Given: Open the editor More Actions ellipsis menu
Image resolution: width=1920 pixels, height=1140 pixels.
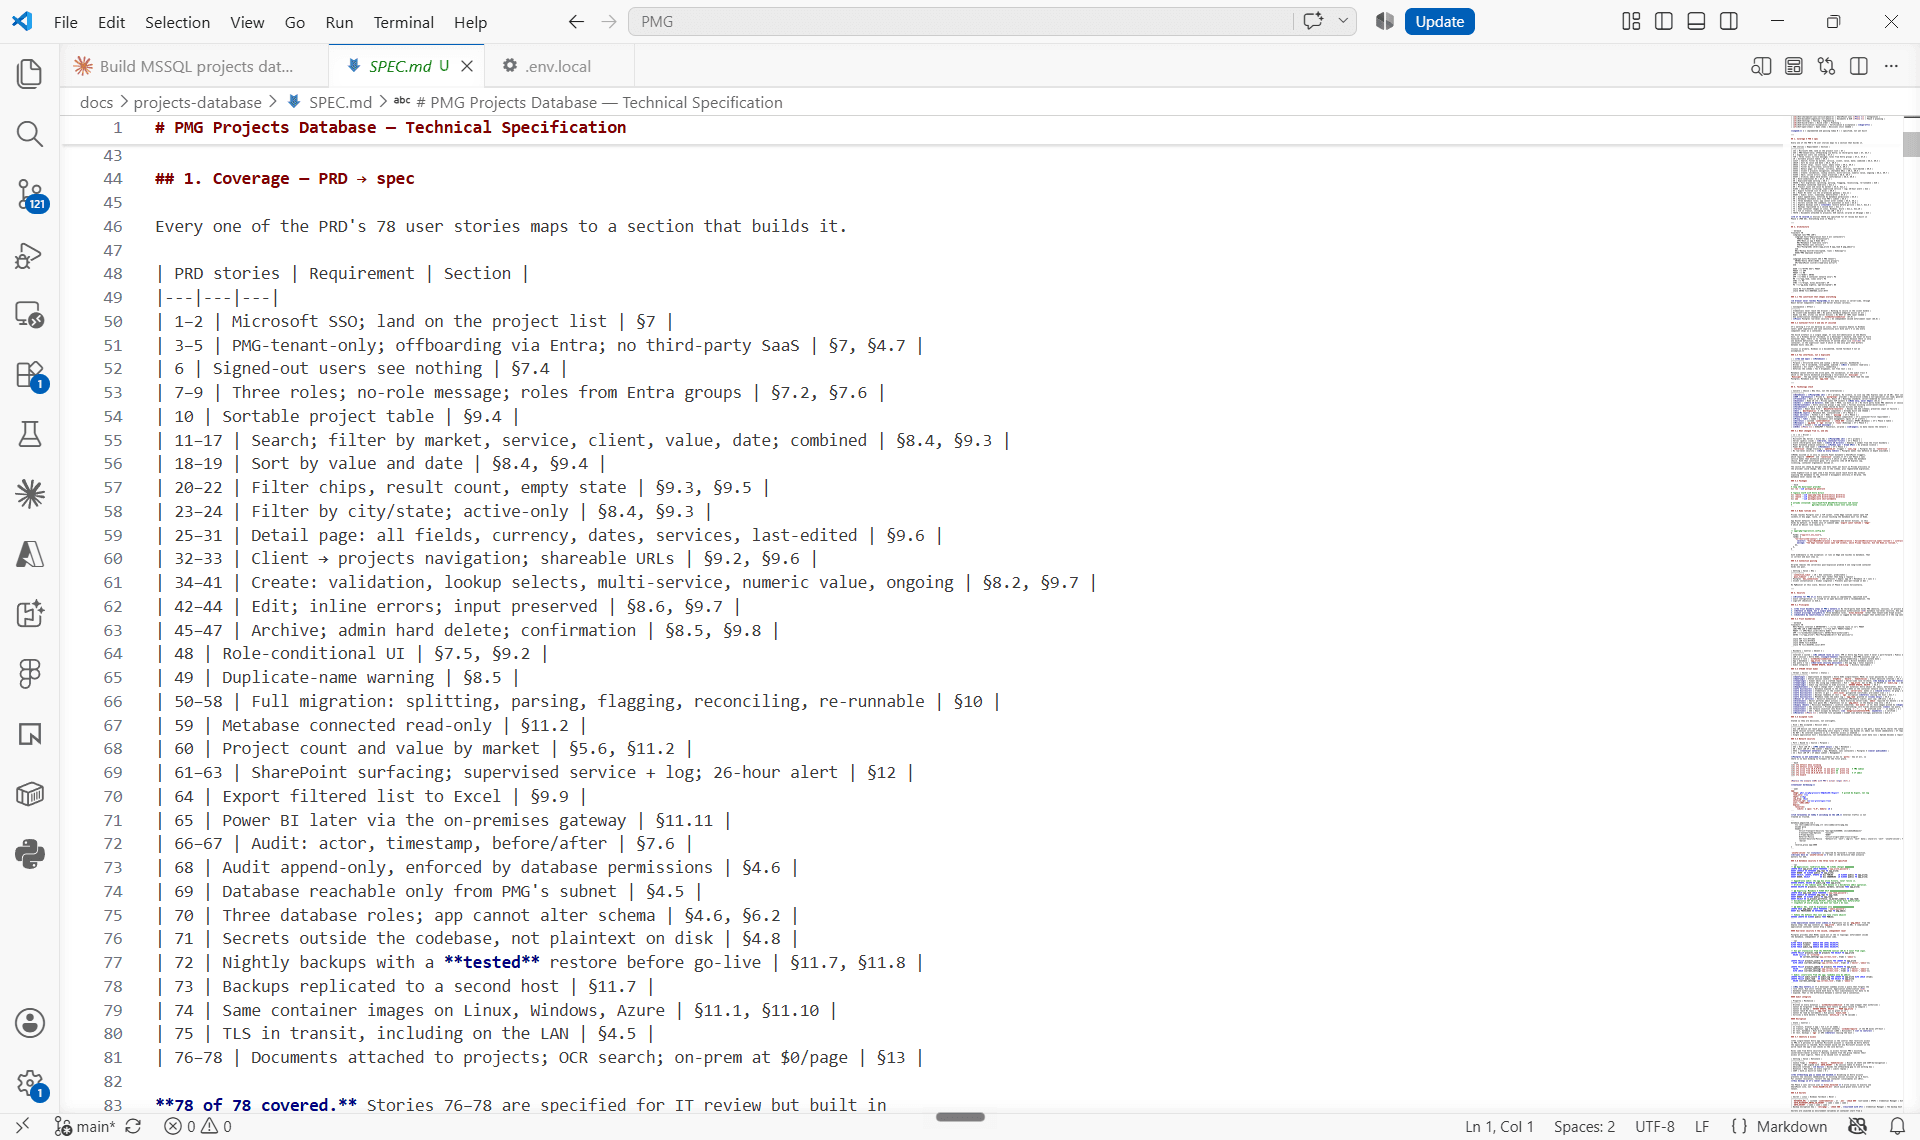Looking at the screenshot, I should (1891, 66).
